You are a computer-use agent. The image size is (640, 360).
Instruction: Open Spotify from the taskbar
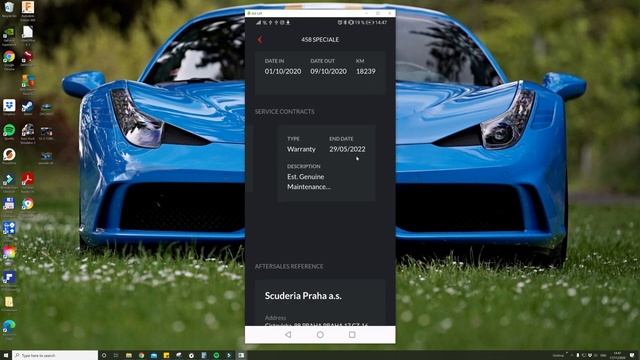[x=216, y=356]
